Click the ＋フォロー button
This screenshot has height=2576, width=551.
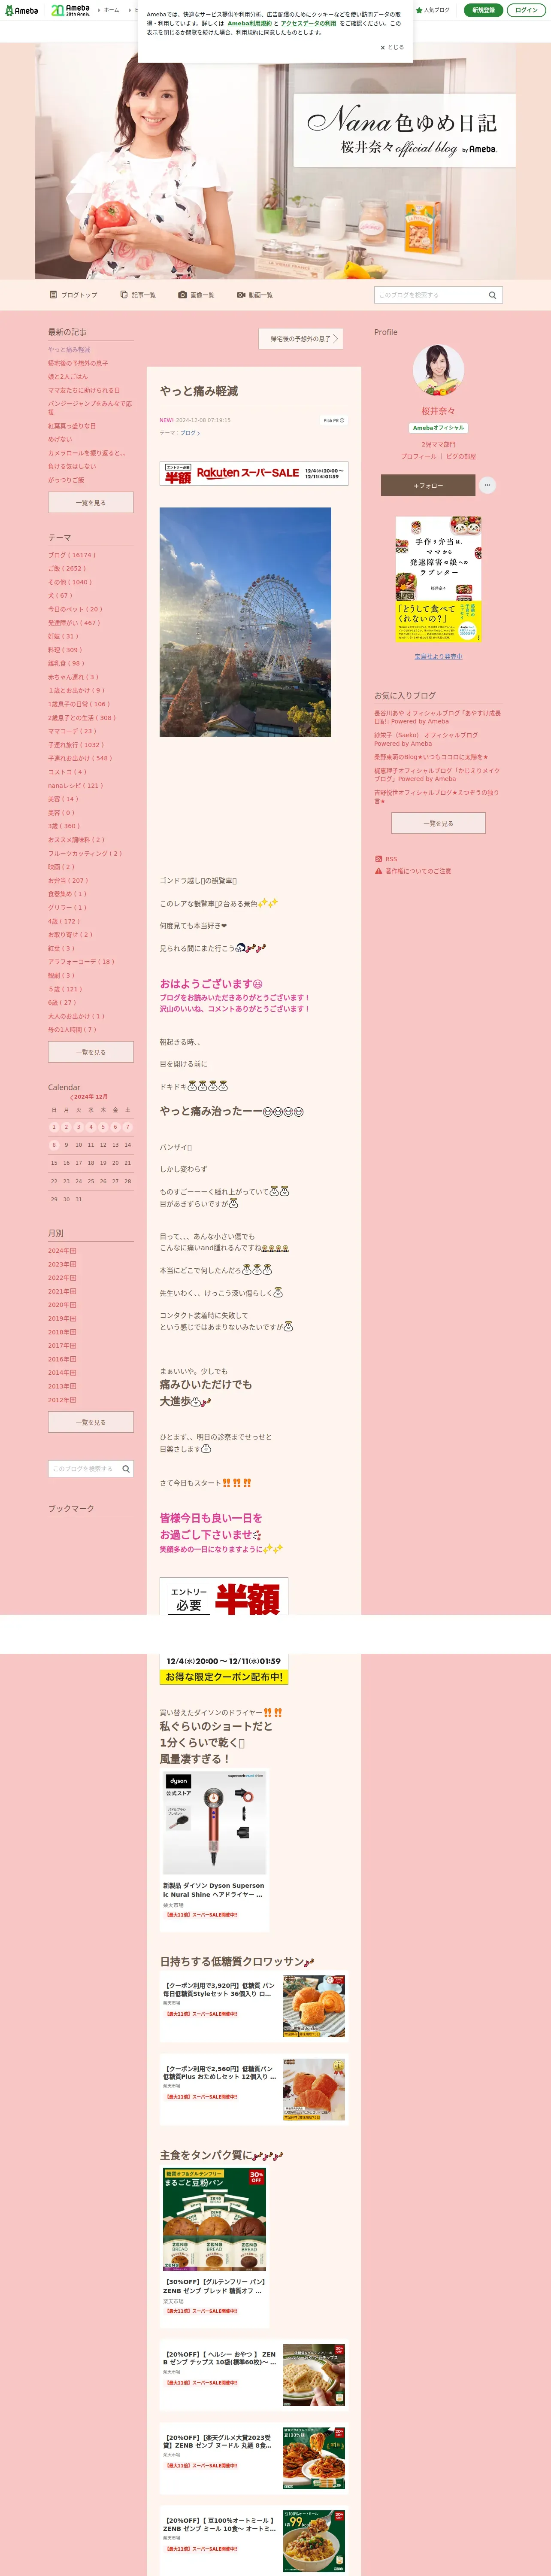[428, 485]
